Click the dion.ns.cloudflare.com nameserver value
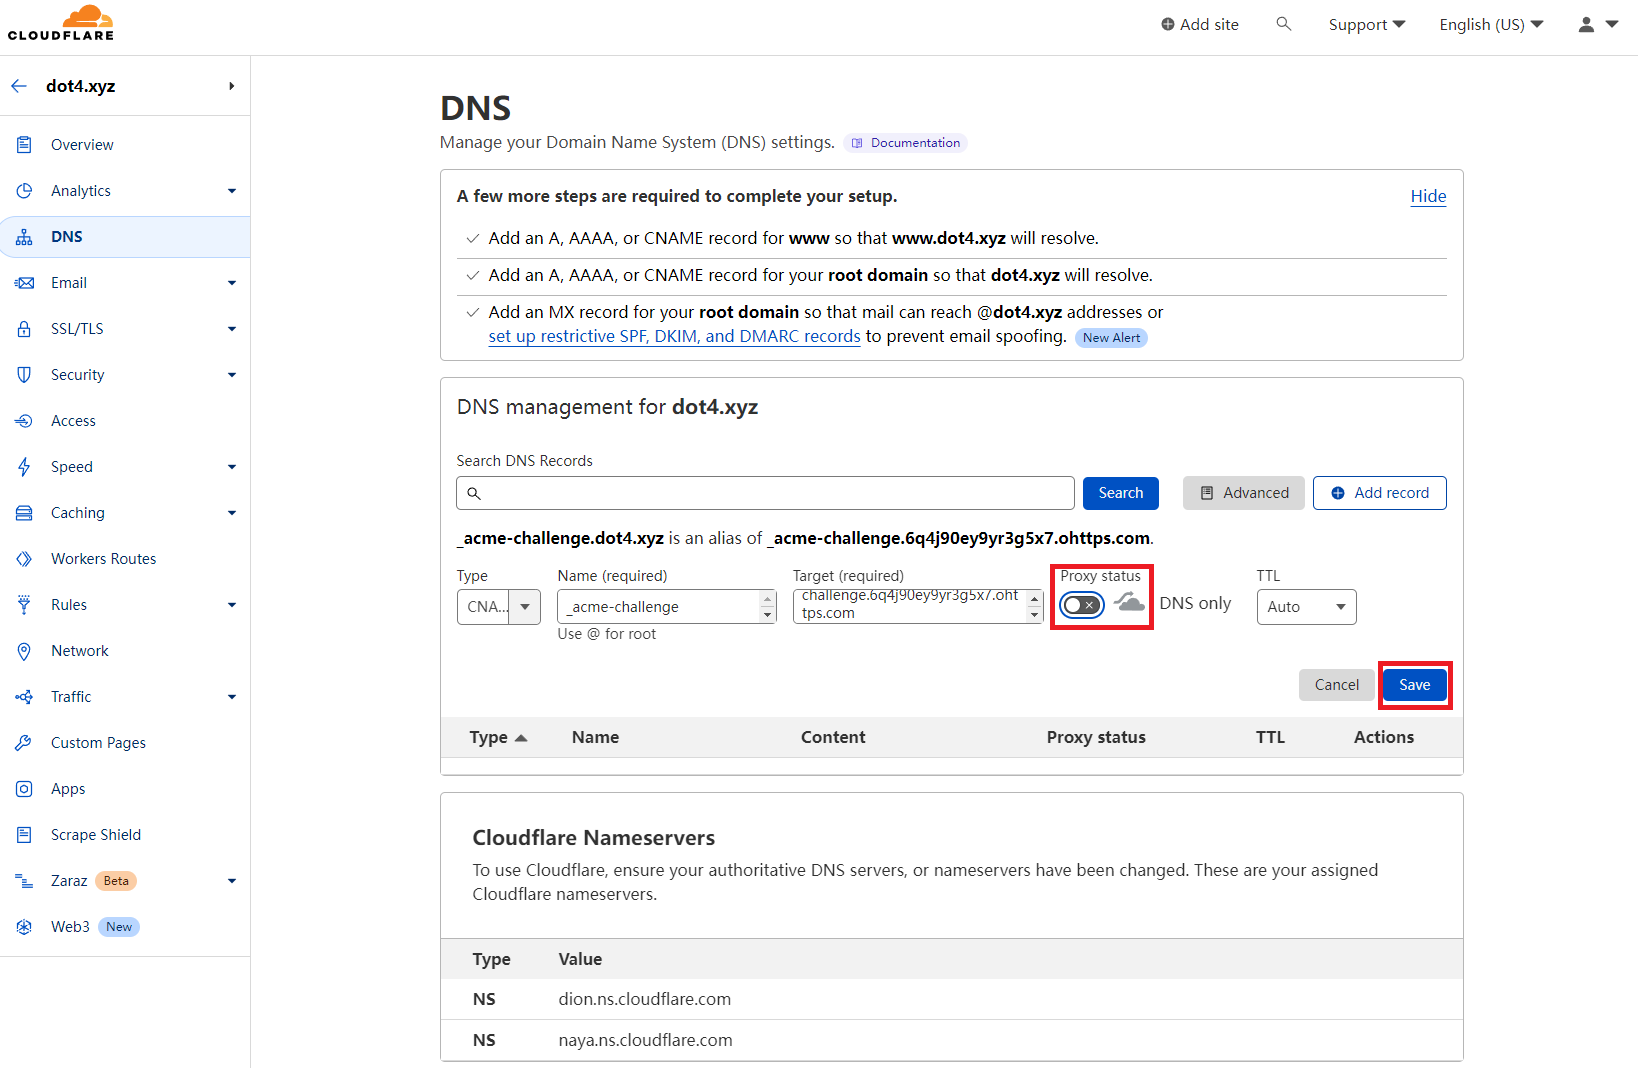 point(644,999)
